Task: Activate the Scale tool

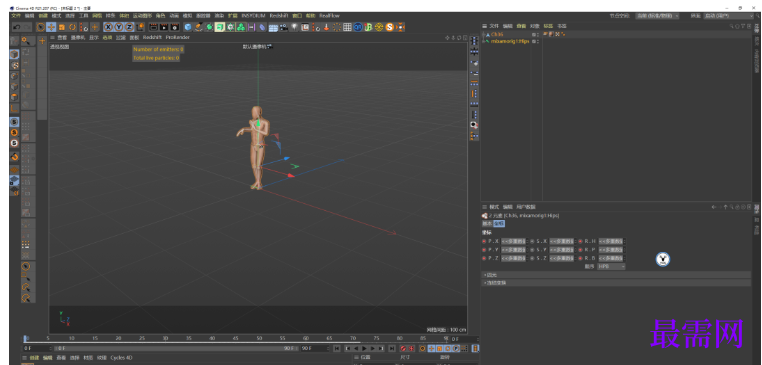Action: [62, 27]
